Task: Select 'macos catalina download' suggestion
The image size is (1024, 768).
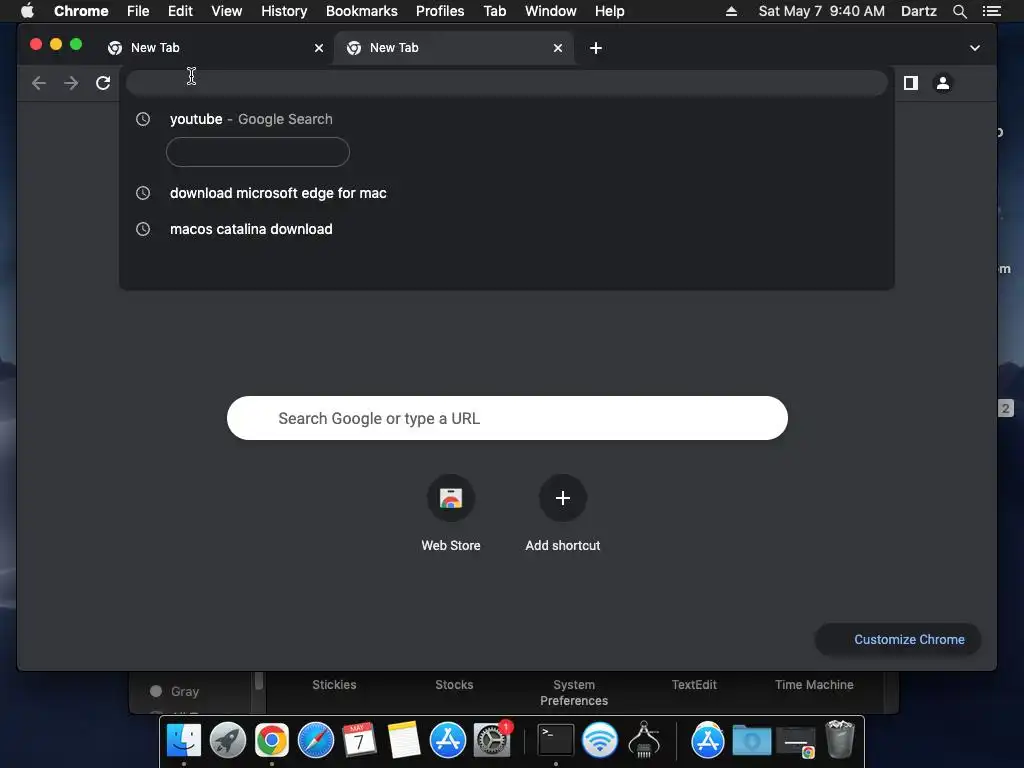Action: 507,229
